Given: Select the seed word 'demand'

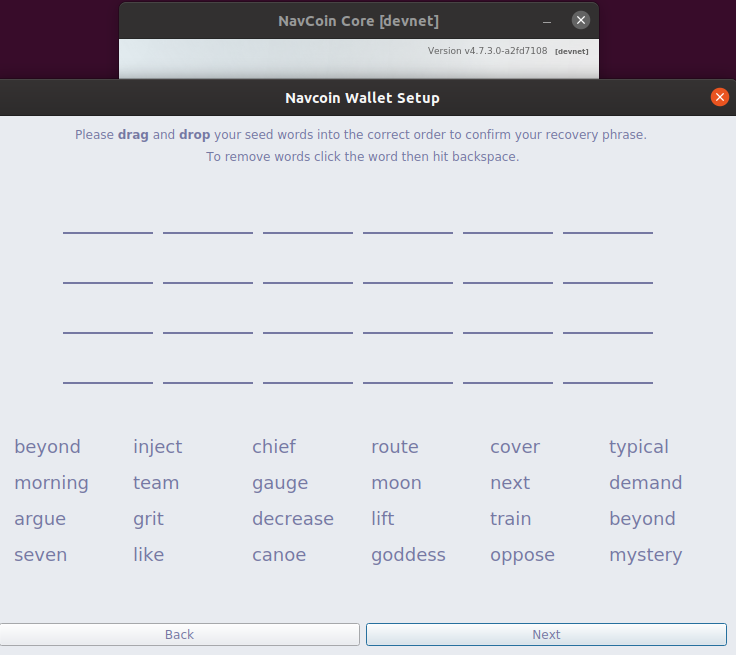Looking at the screenshot, I should 646,483.
